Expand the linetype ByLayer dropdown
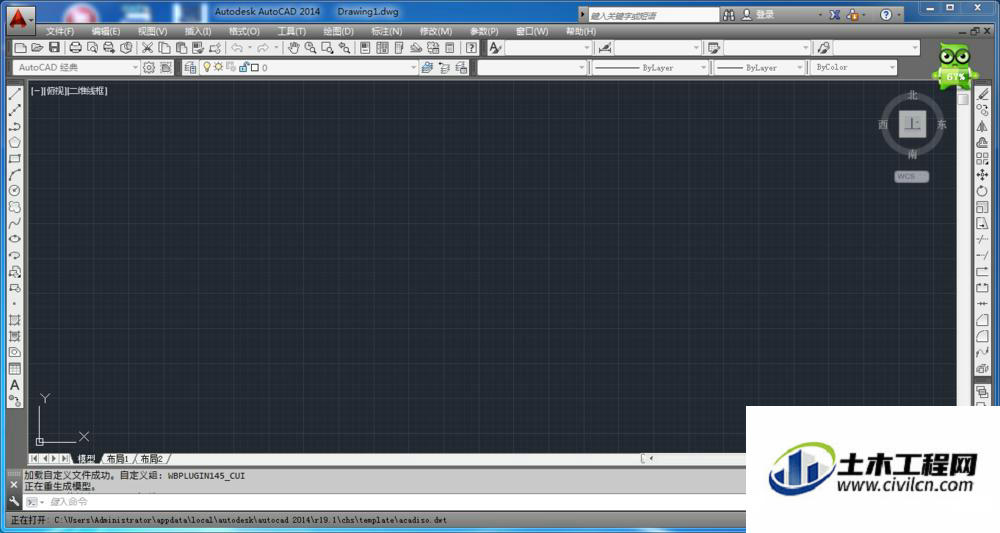1000x533 pixels. 703,68
